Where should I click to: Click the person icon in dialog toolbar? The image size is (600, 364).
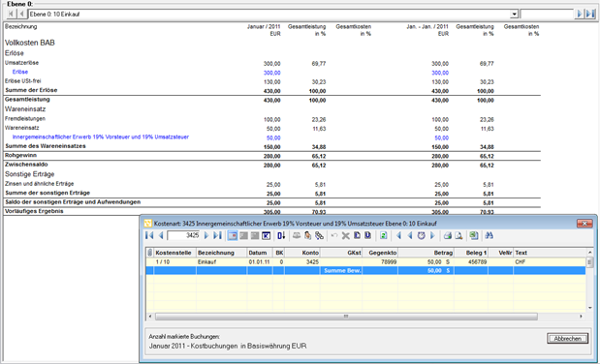[x=308, y=235]
